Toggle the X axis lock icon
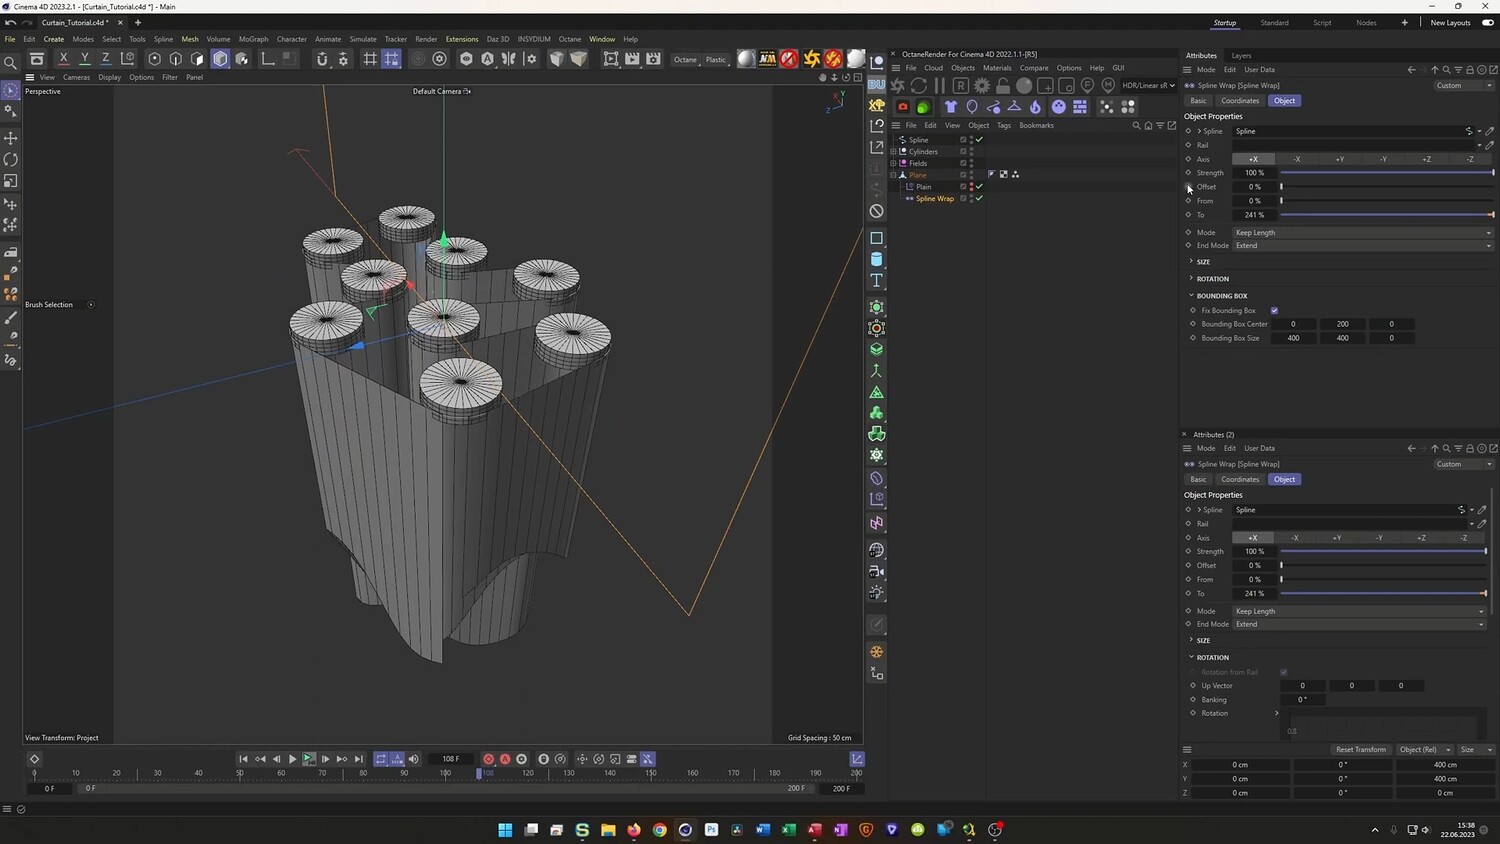This screenshot has height=844, width=1500. tap(63, 59)
